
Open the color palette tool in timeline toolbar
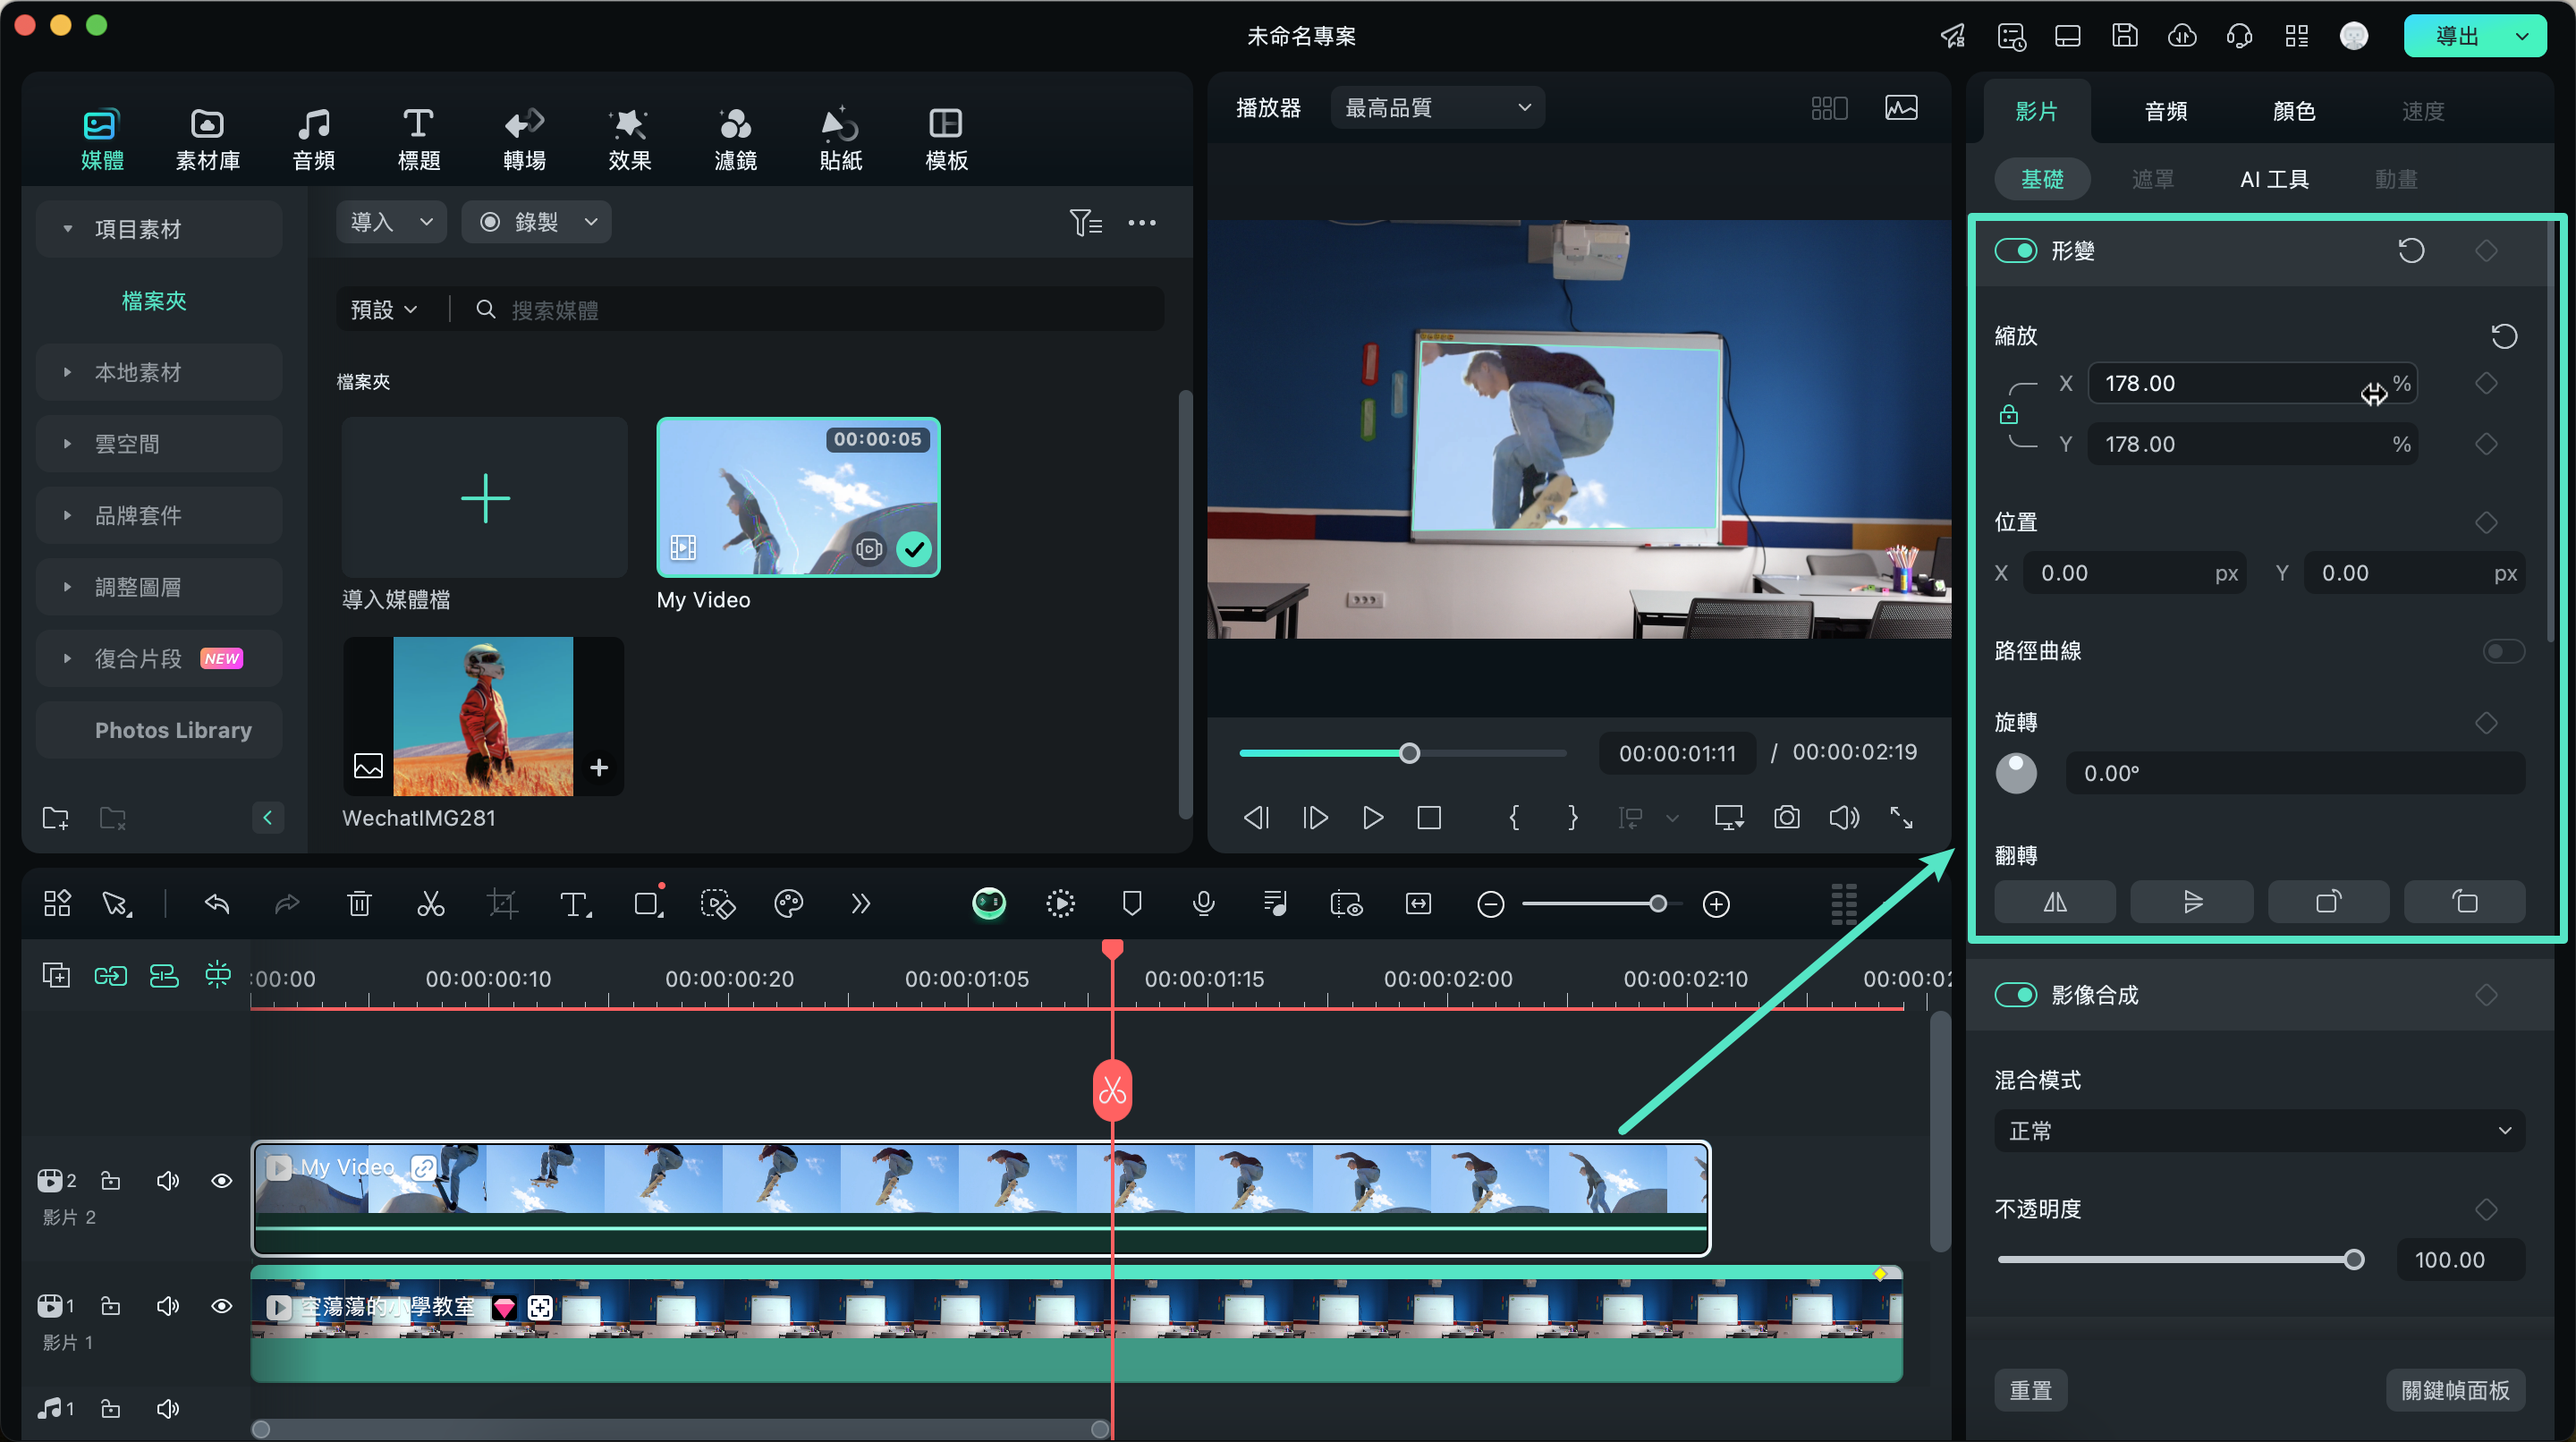(x=789, y=904)
